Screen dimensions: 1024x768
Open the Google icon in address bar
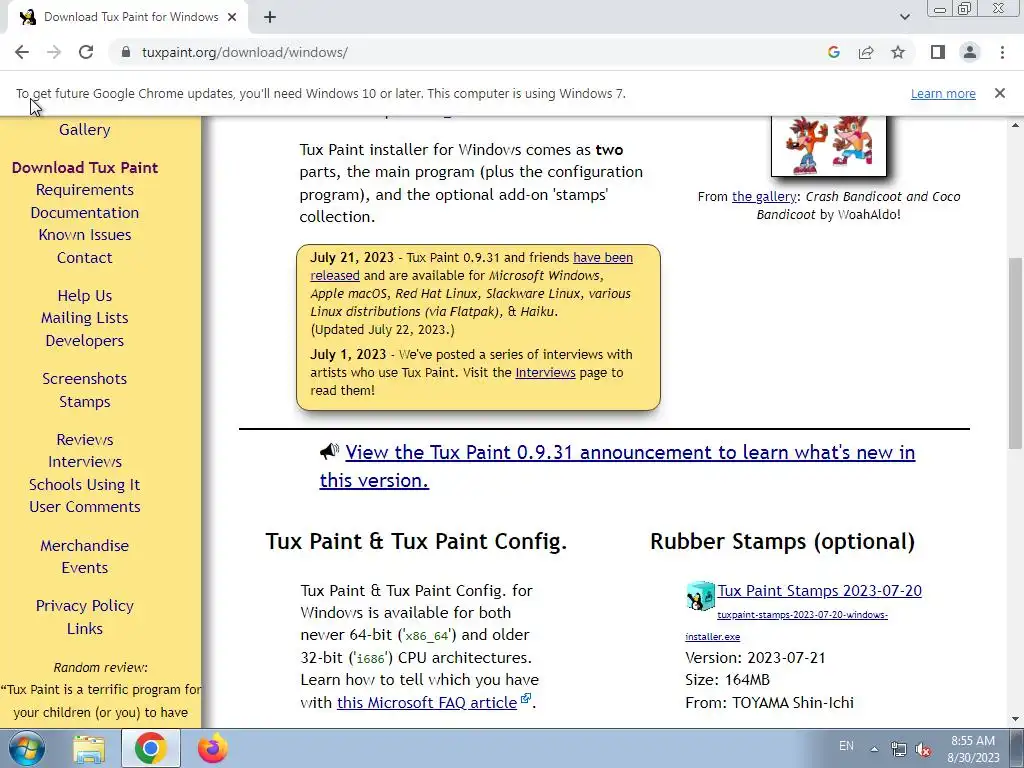[x=833, y=52]
